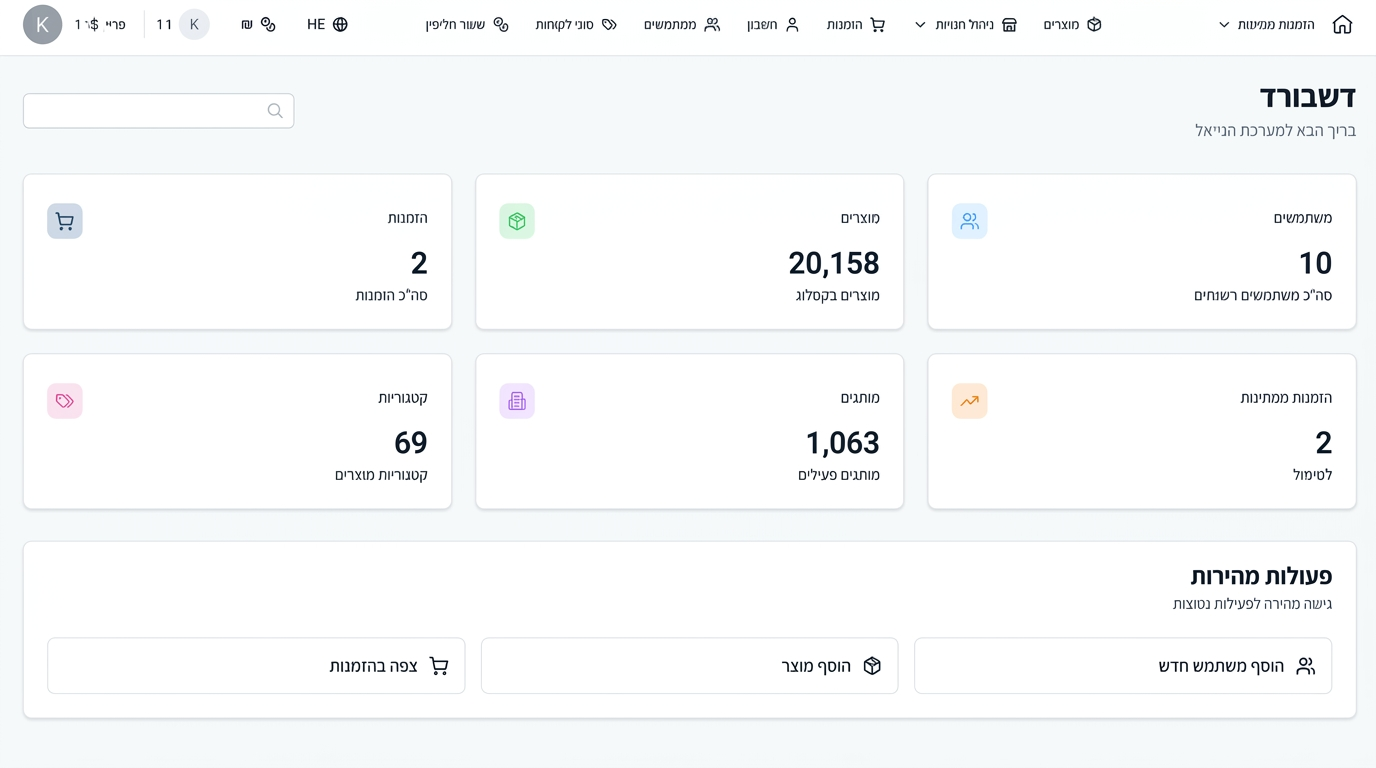Open the שער חליפין navigation item
Viewport: 1376px width, 768px height.
click(467, 24)
